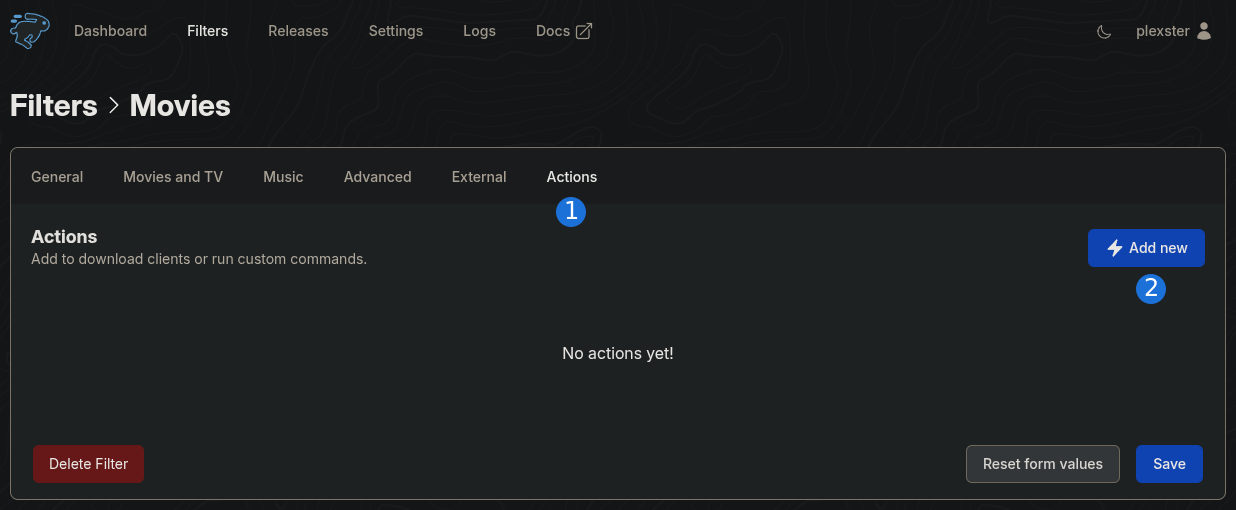The width and height of the screenshot is (1236, 510).
Task: Open the Dashboard page
Action: click(110, 31)
